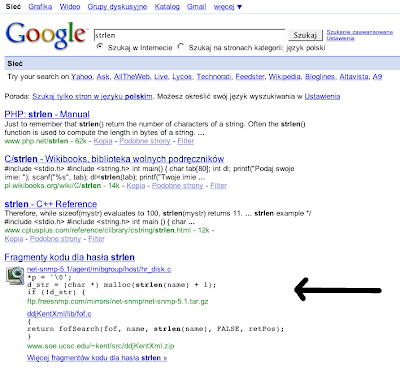Screen dimensions: 400x371
Task: Try the search on Technorati
Action: click(x=214, y=77)
